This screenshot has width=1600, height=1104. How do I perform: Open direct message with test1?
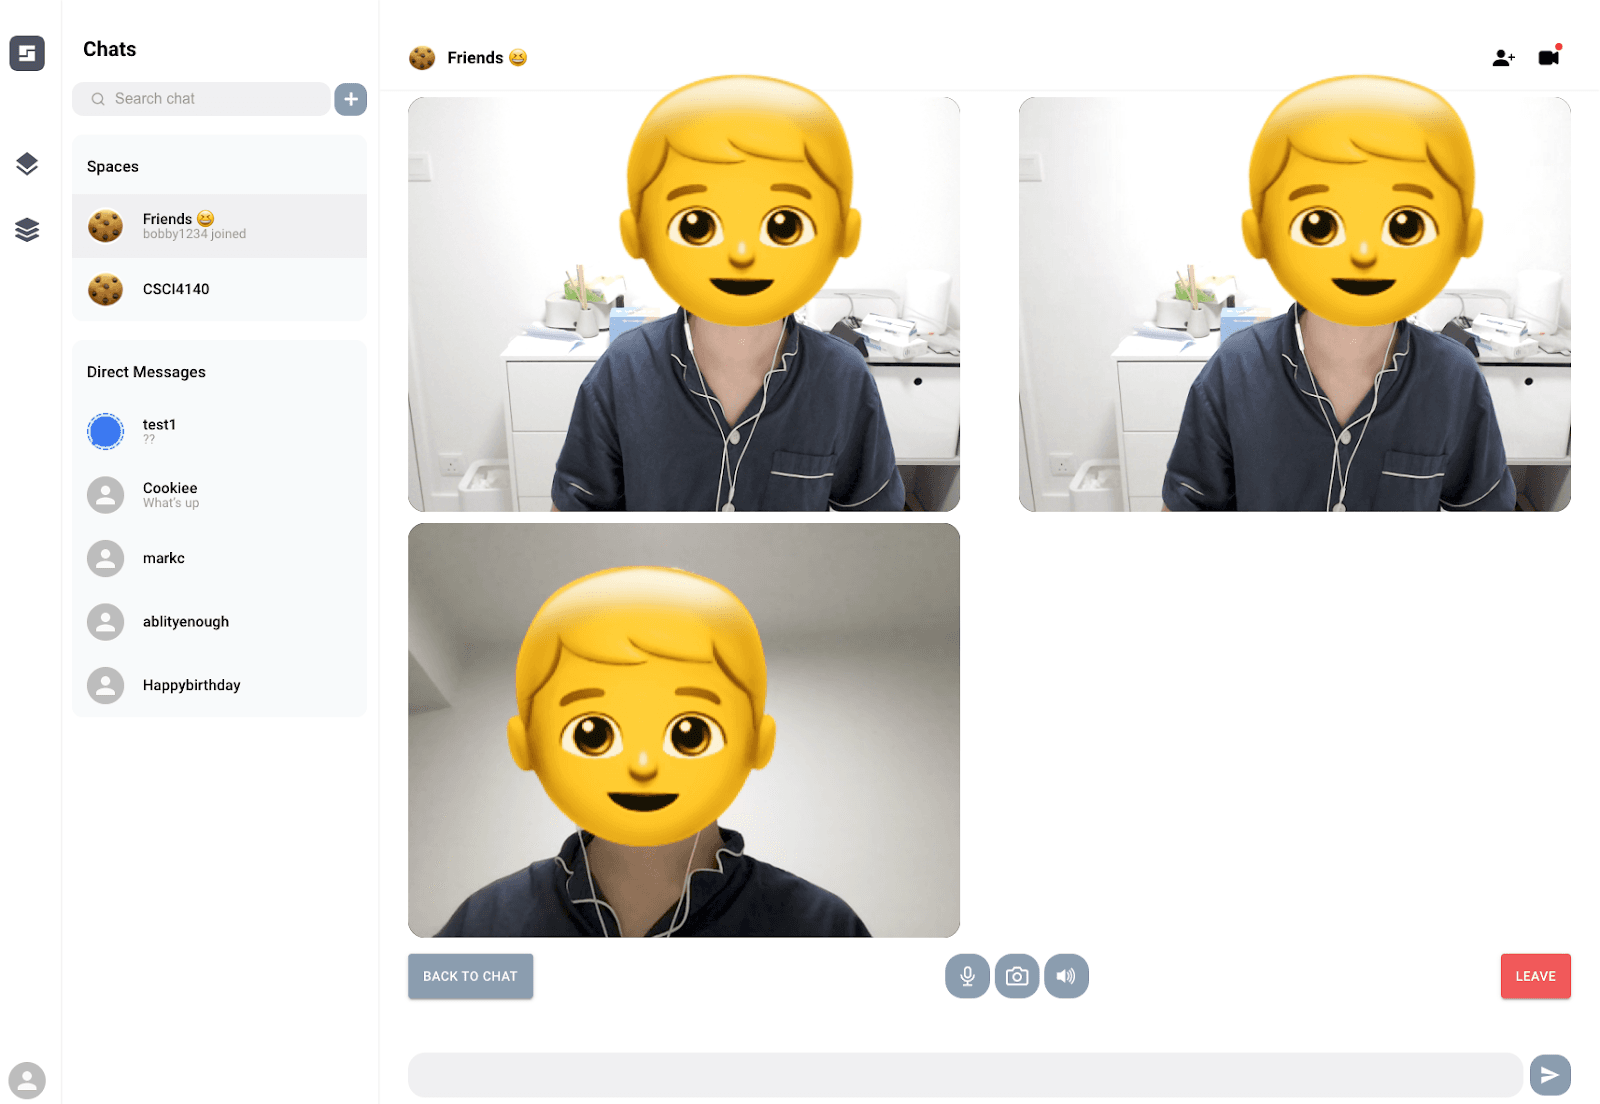click(219, 431)
